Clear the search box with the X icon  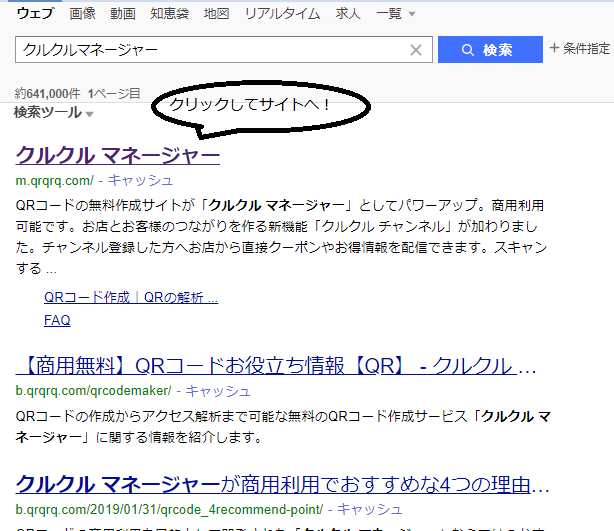point(415,50)
